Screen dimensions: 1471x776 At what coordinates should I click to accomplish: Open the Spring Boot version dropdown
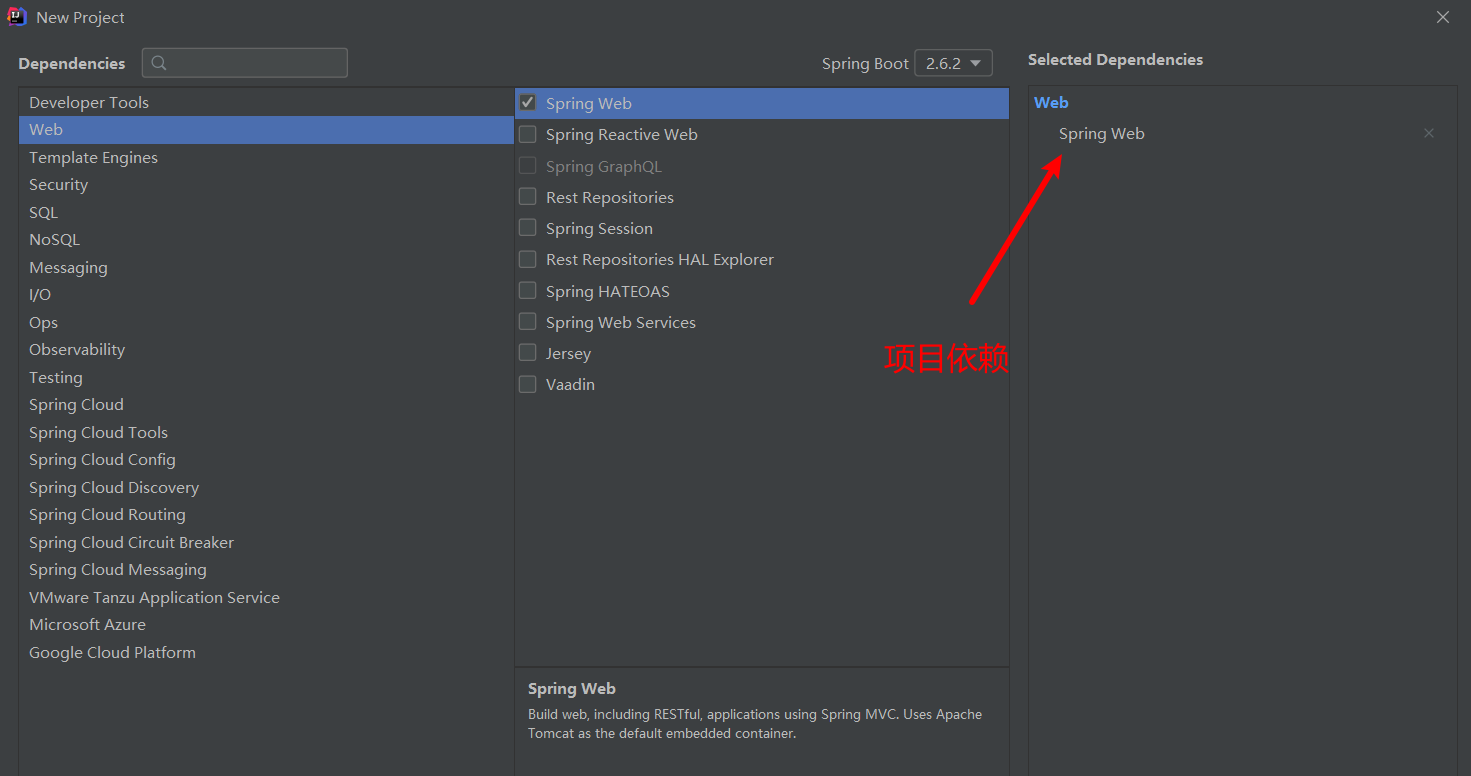953,63
